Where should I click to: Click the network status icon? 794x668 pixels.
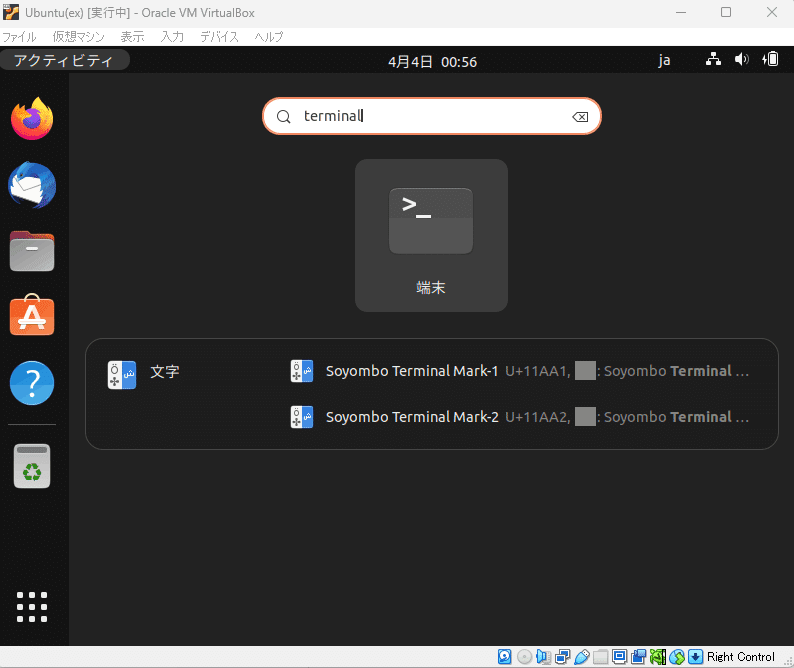pos(713,60)
